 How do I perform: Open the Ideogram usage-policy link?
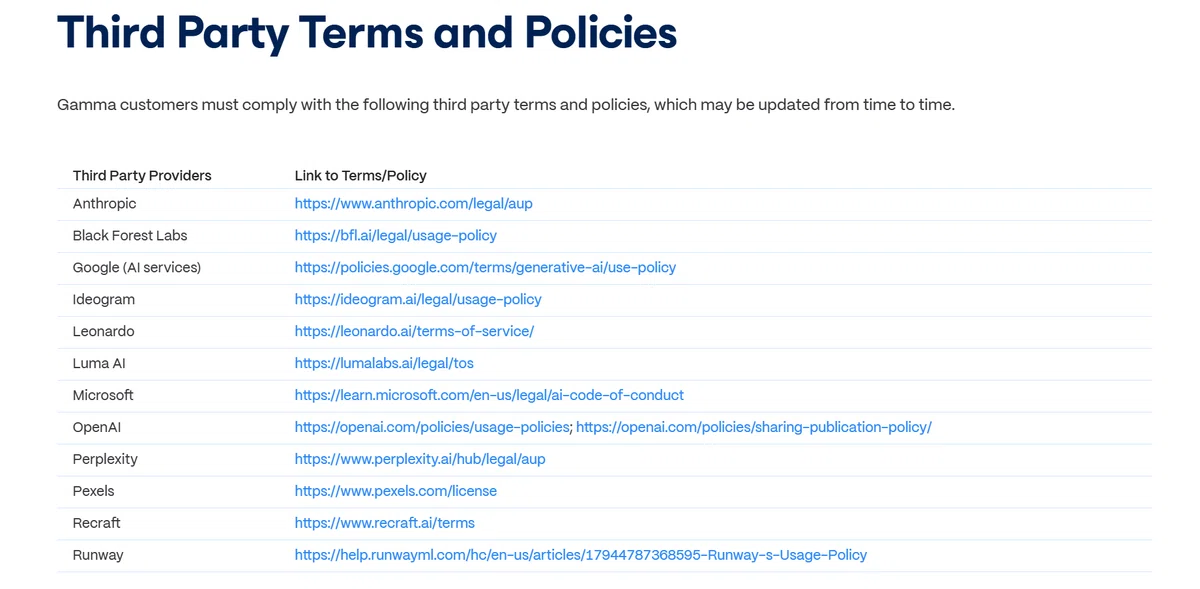[x=418, y=299]
